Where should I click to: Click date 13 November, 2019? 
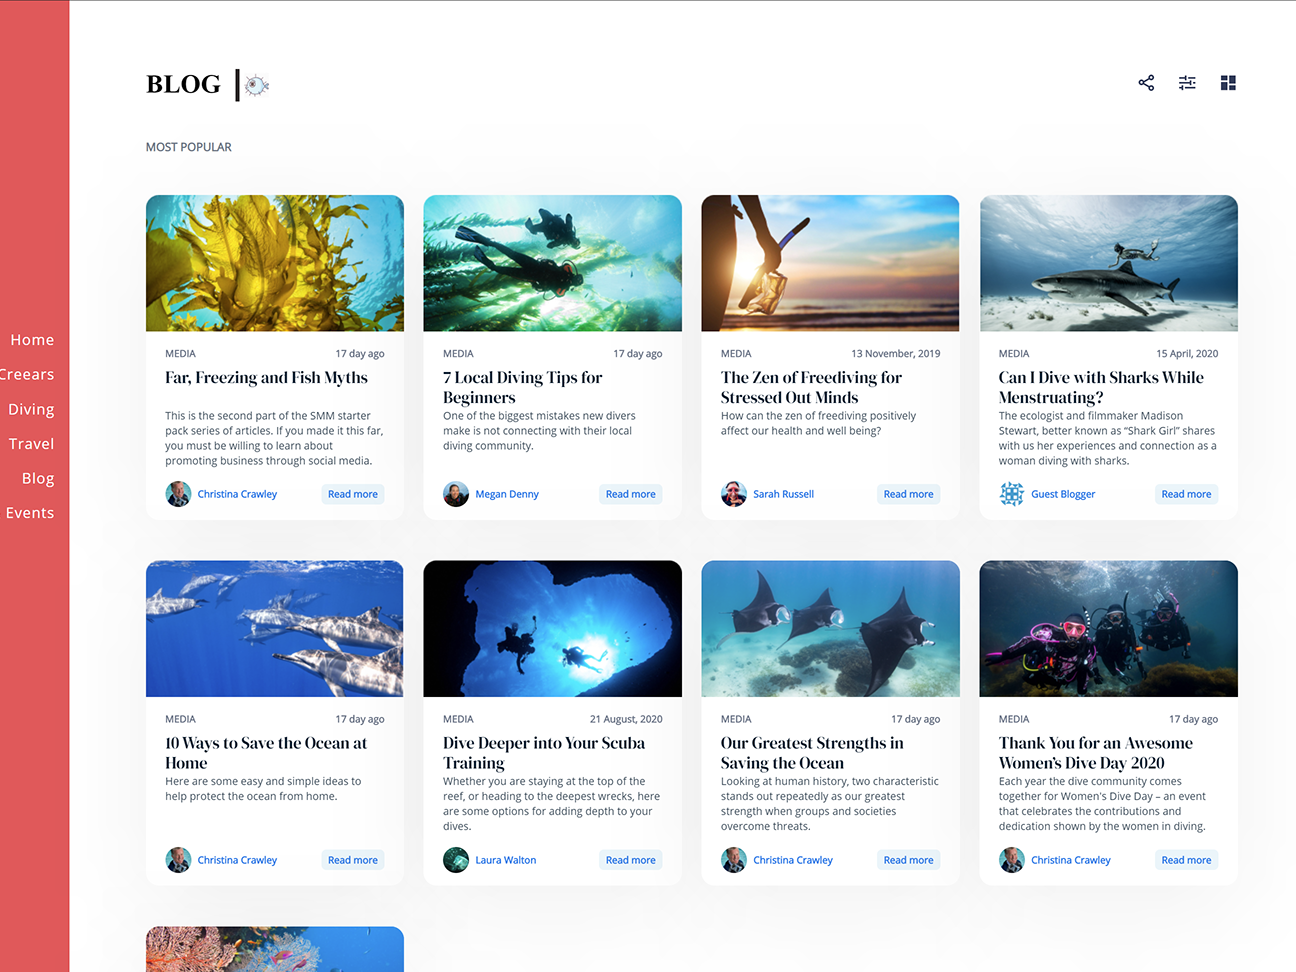click(896, 354)
